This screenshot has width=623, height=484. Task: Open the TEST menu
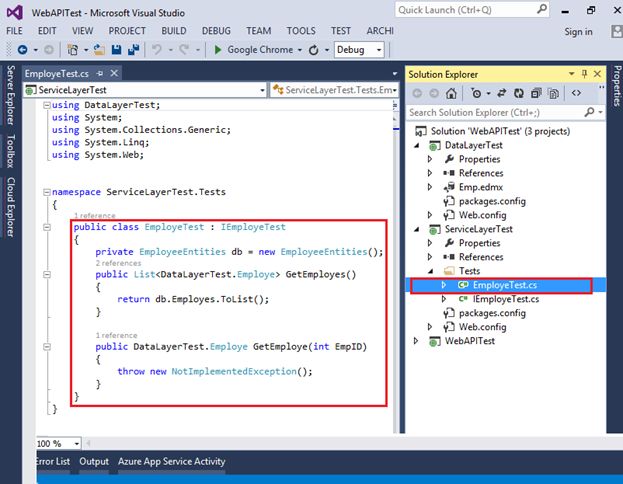[x=341, y=31]
